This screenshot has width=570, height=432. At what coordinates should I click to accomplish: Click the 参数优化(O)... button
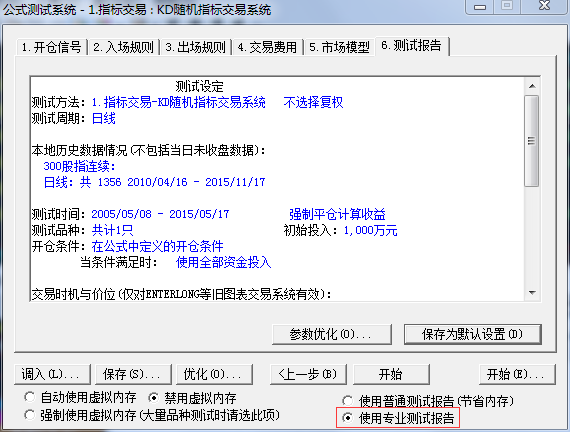click(x=331, y=334)
